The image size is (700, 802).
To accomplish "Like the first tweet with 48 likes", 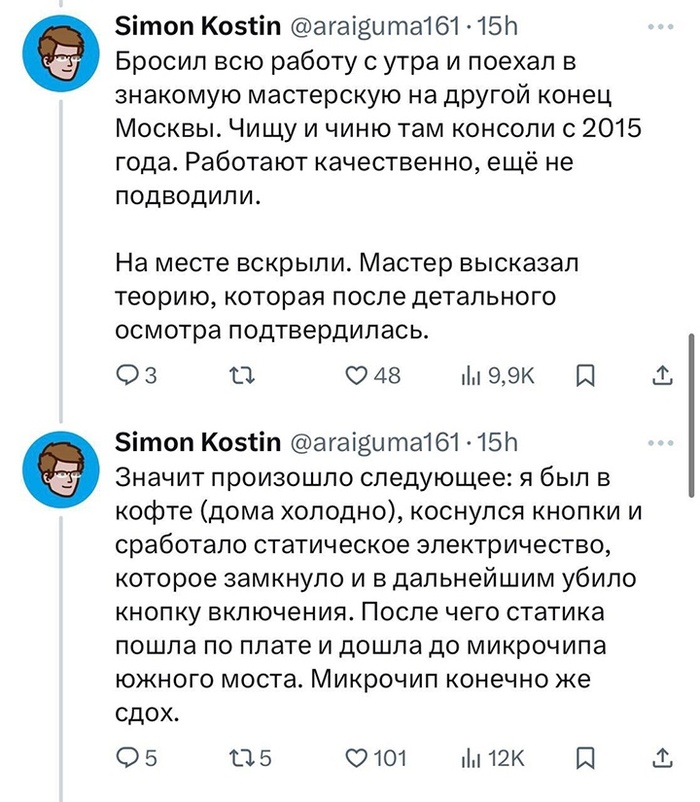I will (x=357, y=375).
